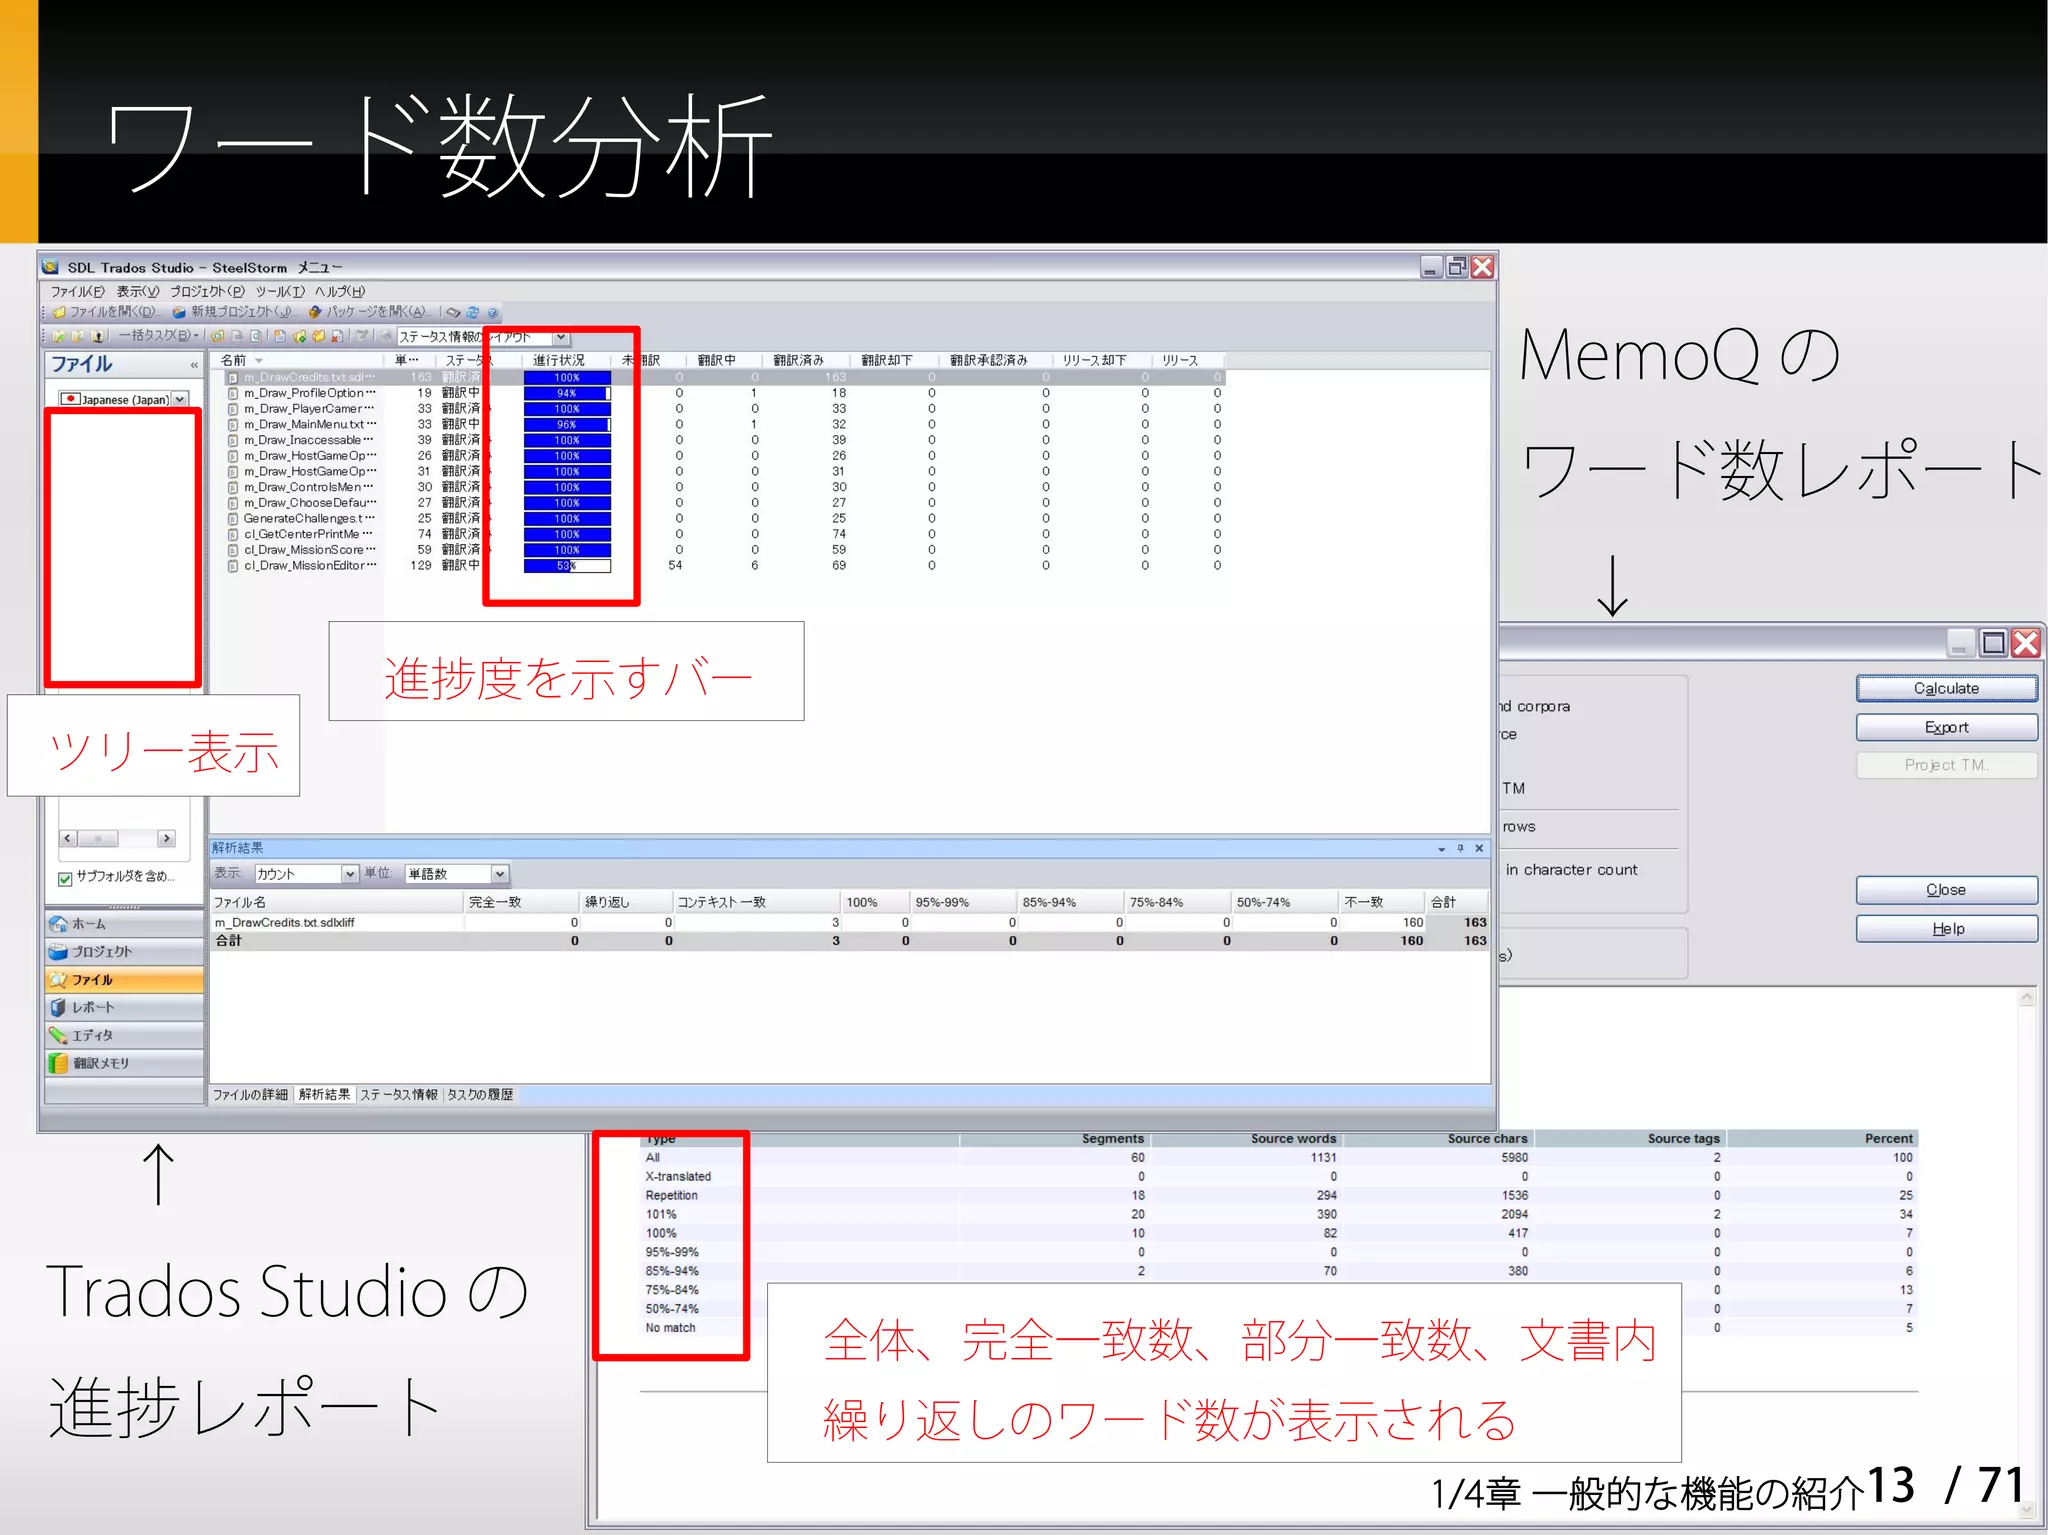Switch to the ファイルの詳細 tab

click(250, 1095)
